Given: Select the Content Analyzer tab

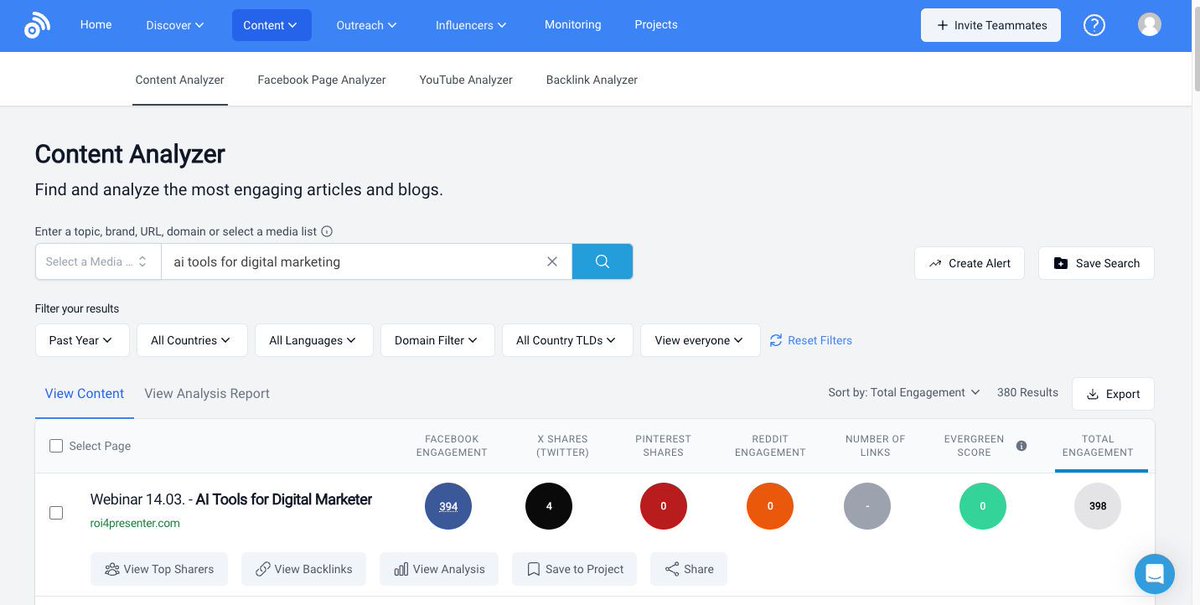Looking at the screenshot, I should [180, 79].
